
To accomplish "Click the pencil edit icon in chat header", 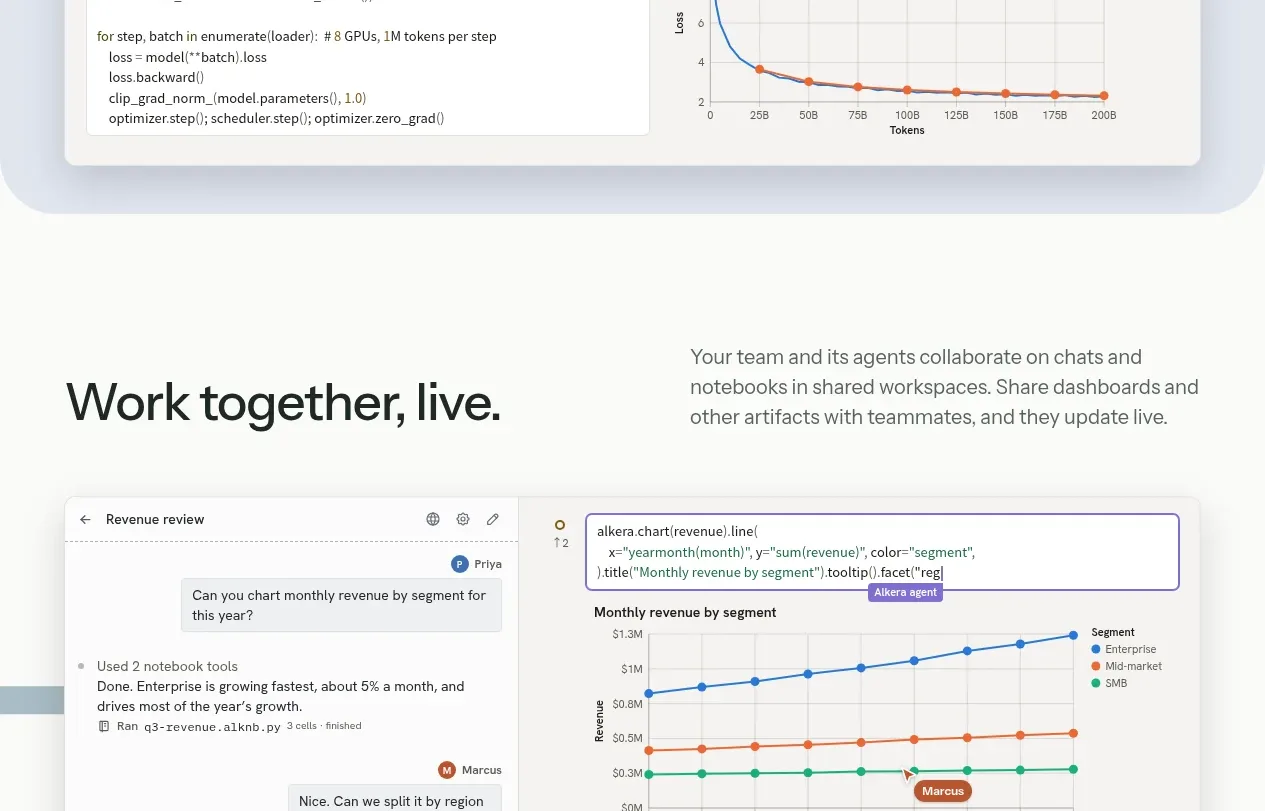I will 493,519.
